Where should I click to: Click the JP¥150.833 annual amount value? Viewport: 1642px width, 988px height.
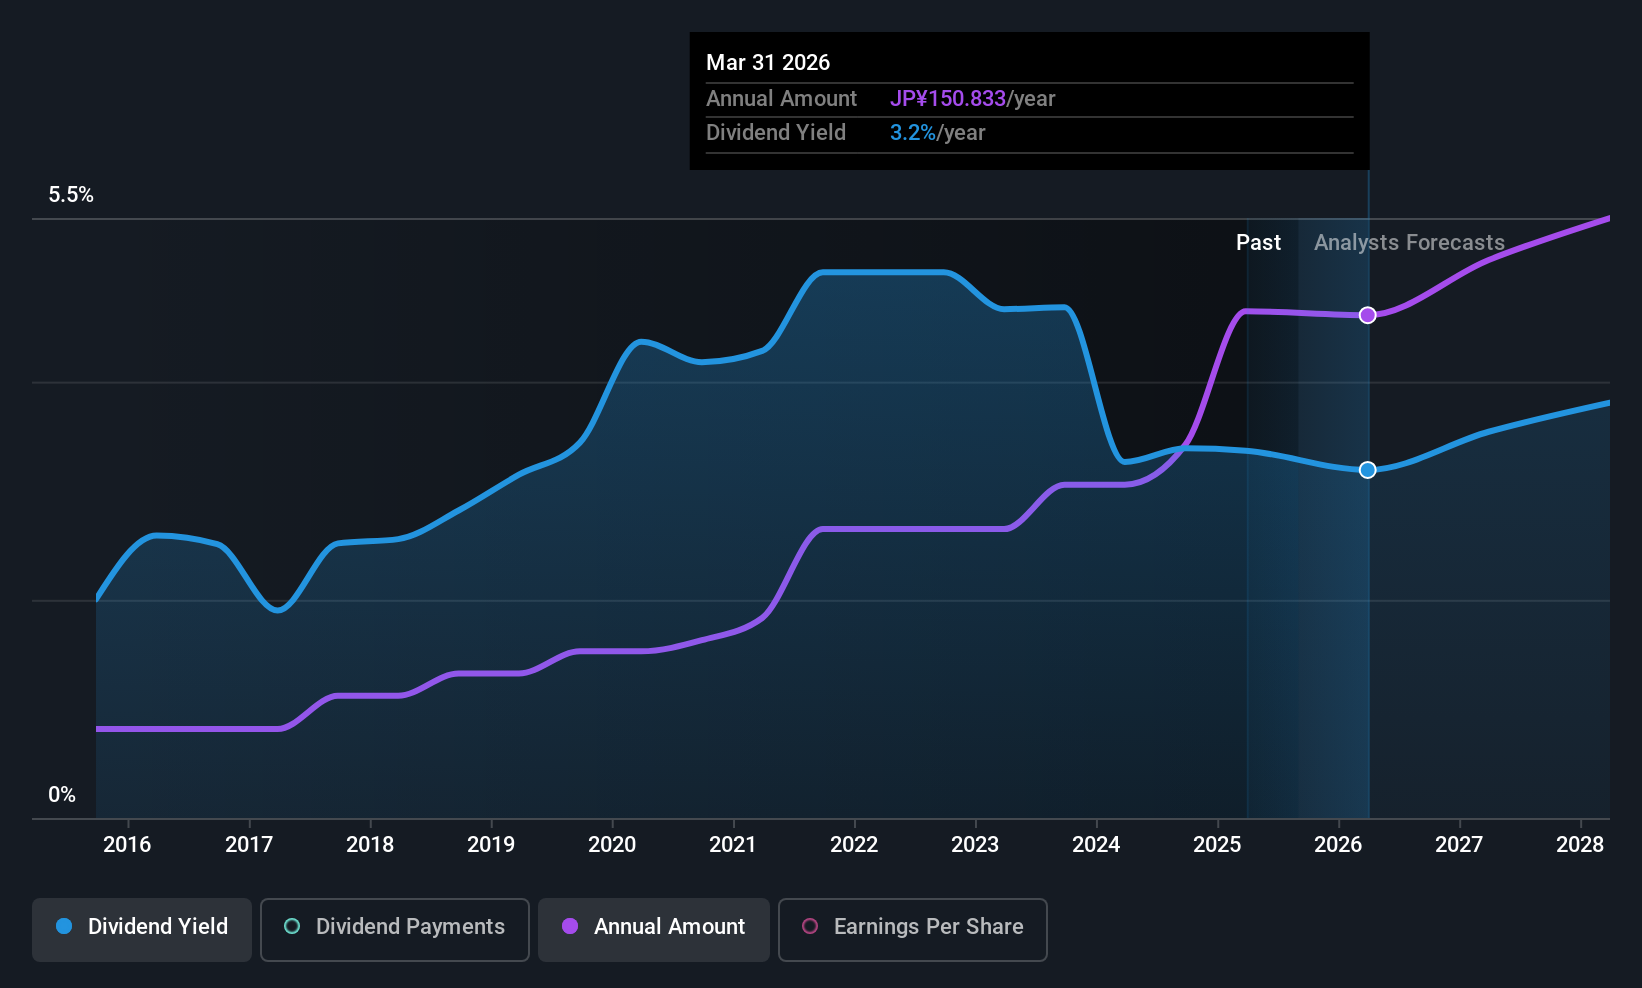(x=948, y=99)
